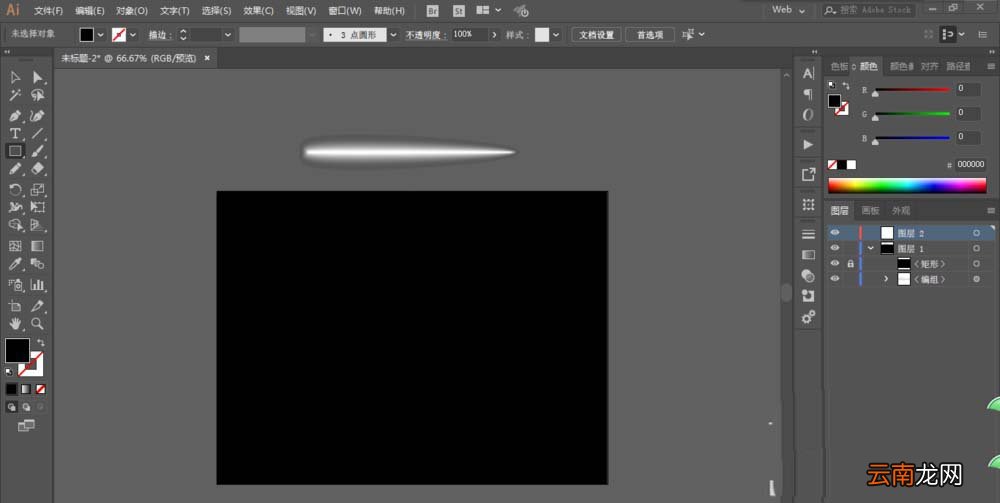Open stroke weight dropdown
1000x503 pixels.
click(228, 35)
